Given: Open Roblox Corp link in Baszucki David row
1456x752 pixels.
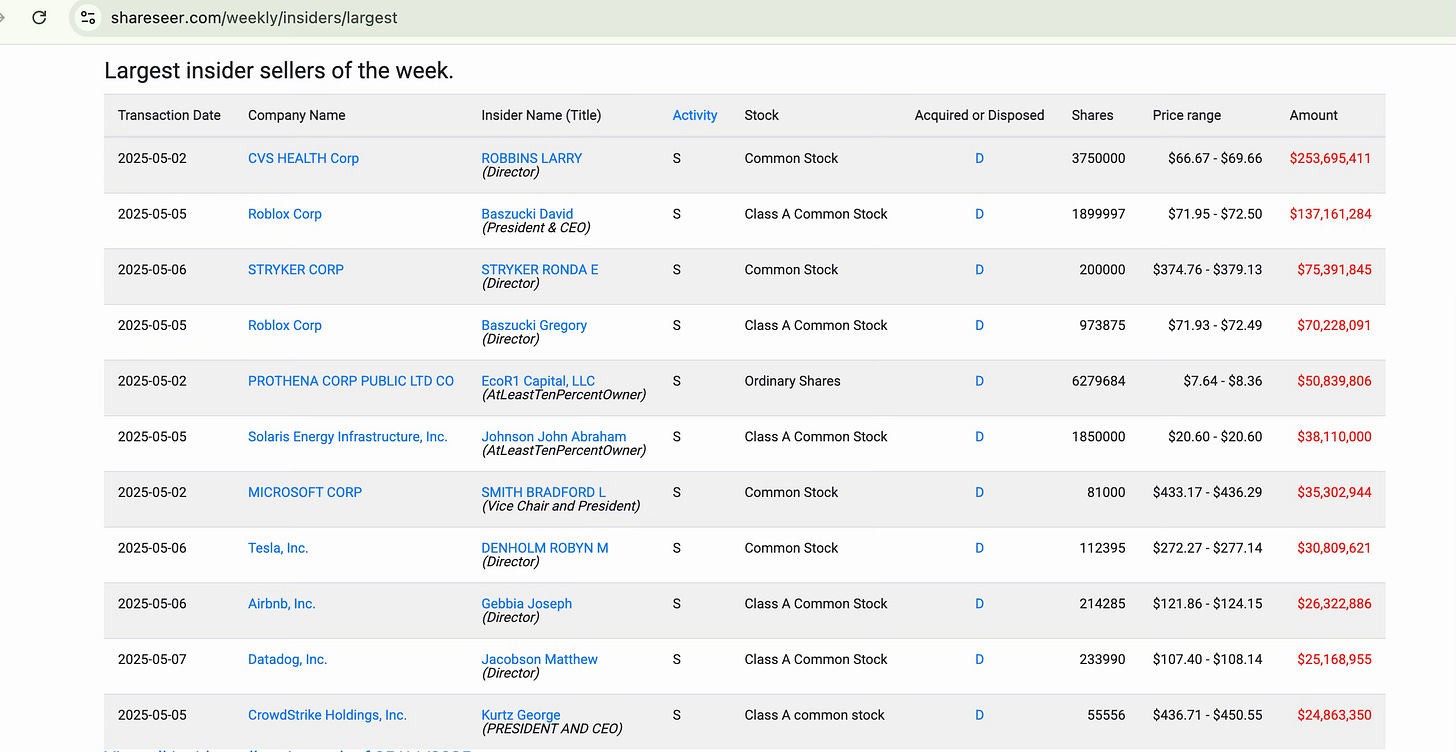Looking at the screenshot, I should coord(285,214).
